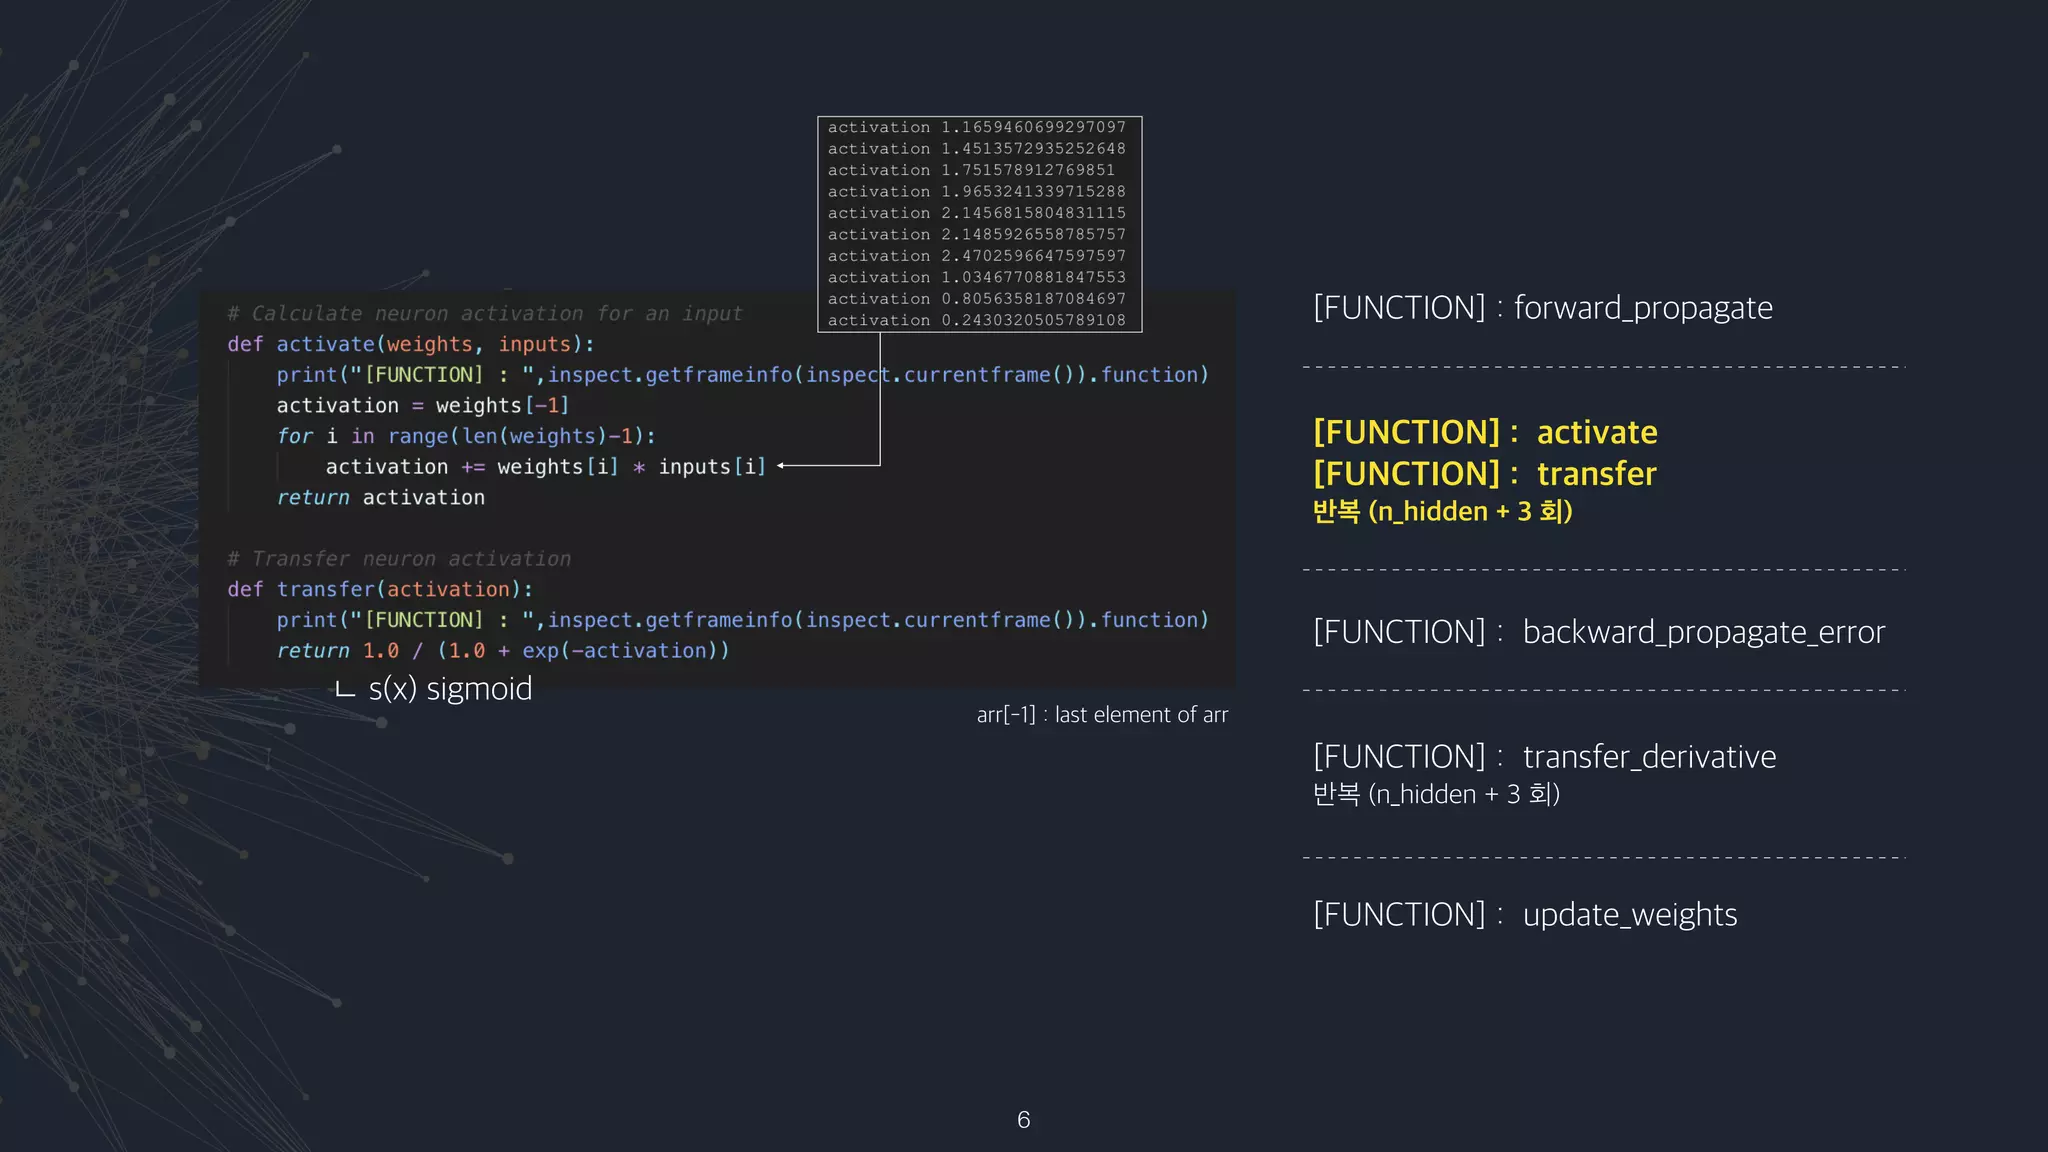
Task: Click the 'def activate(weights, inputs)' code line
Action: 410,344
